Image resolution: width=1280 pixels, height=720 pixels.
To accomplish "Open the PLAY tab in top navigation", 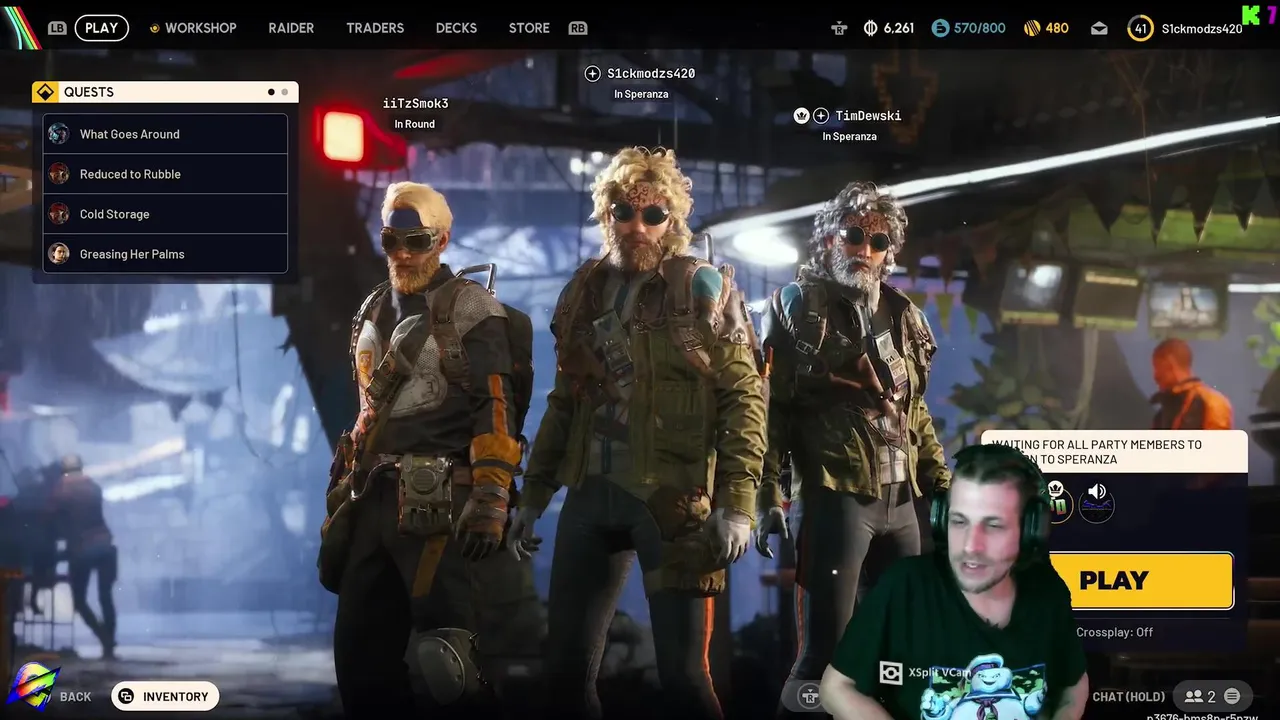I will click(101, 28).
